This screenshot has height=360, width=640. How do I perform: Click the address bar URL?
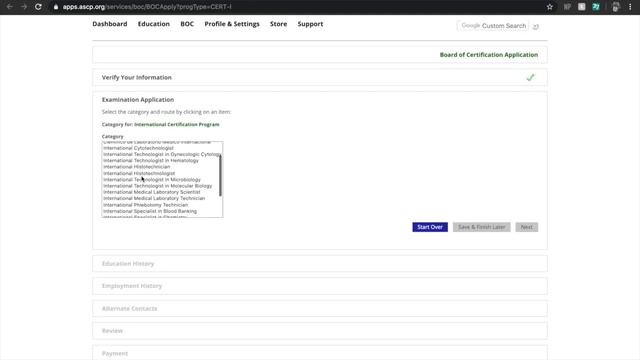tap(147, 7)
